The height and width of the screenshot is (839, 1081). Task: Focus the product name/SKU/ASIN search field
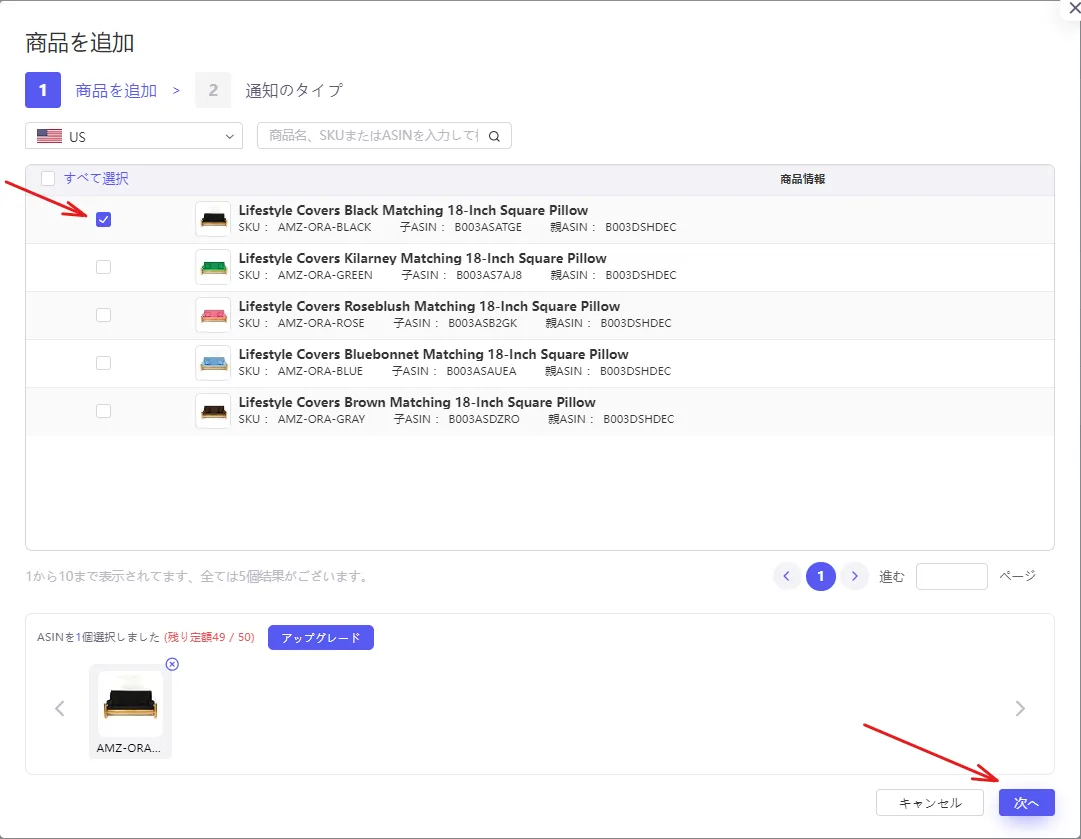click(x=372, y=136)
